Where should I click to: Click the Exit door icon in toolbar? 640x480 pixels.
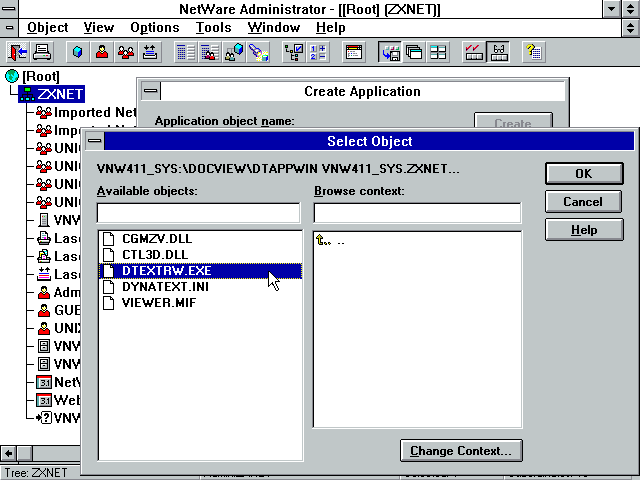tap(17, 52)
